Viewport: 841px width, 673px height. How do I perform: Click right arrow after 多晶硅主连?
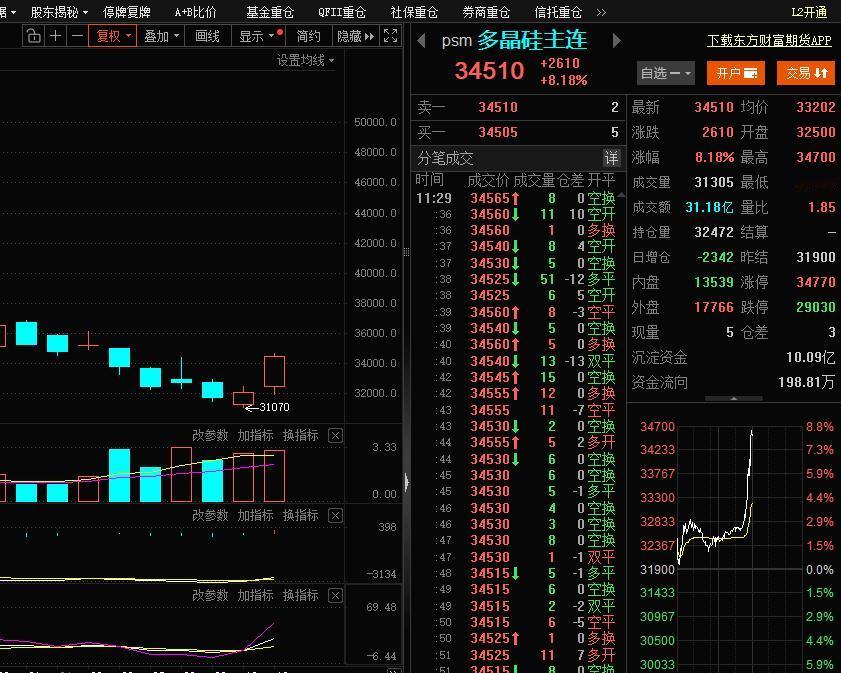pos(618,42)
